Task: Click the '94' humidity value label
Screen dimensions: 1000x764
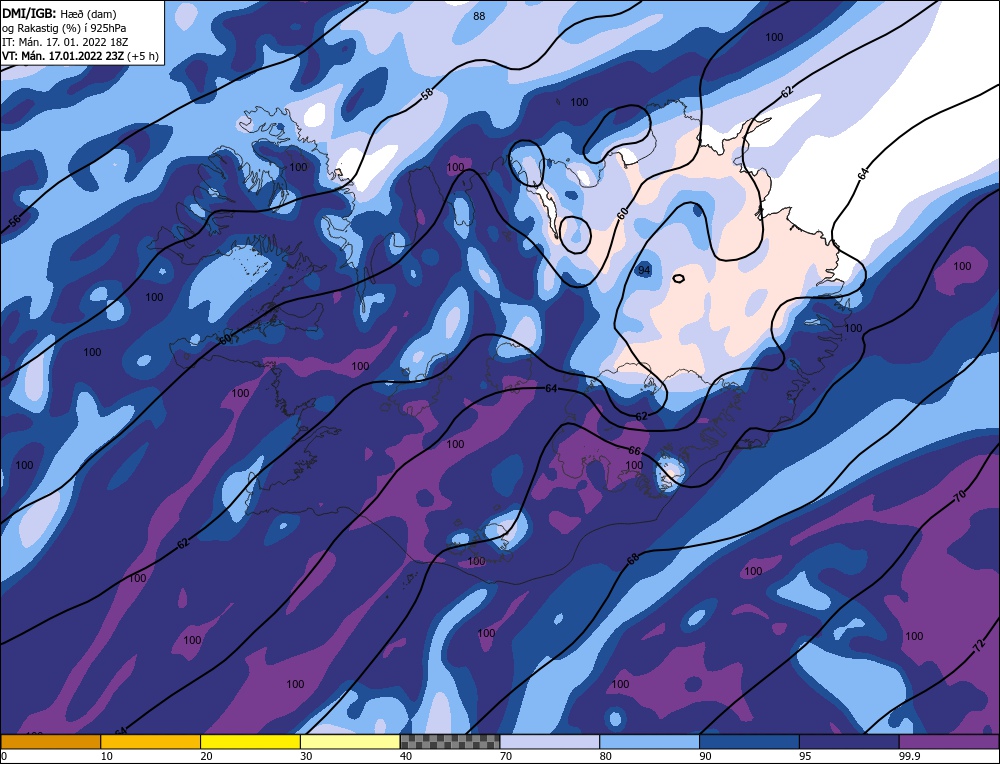Action: point(644,270)
